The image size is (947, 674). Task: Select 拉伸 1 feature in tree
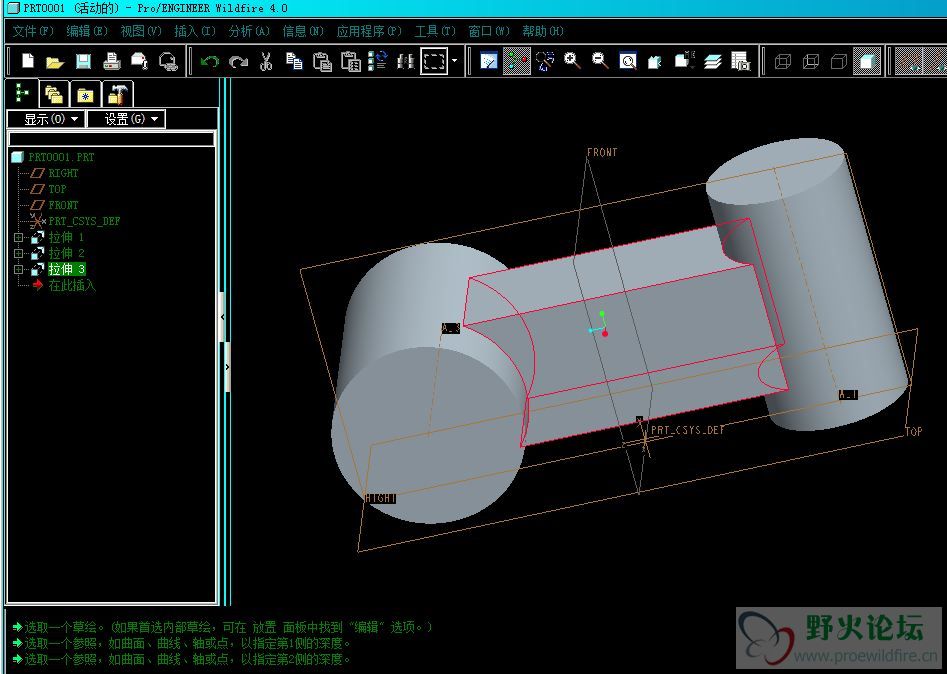[x=66, y=237]
